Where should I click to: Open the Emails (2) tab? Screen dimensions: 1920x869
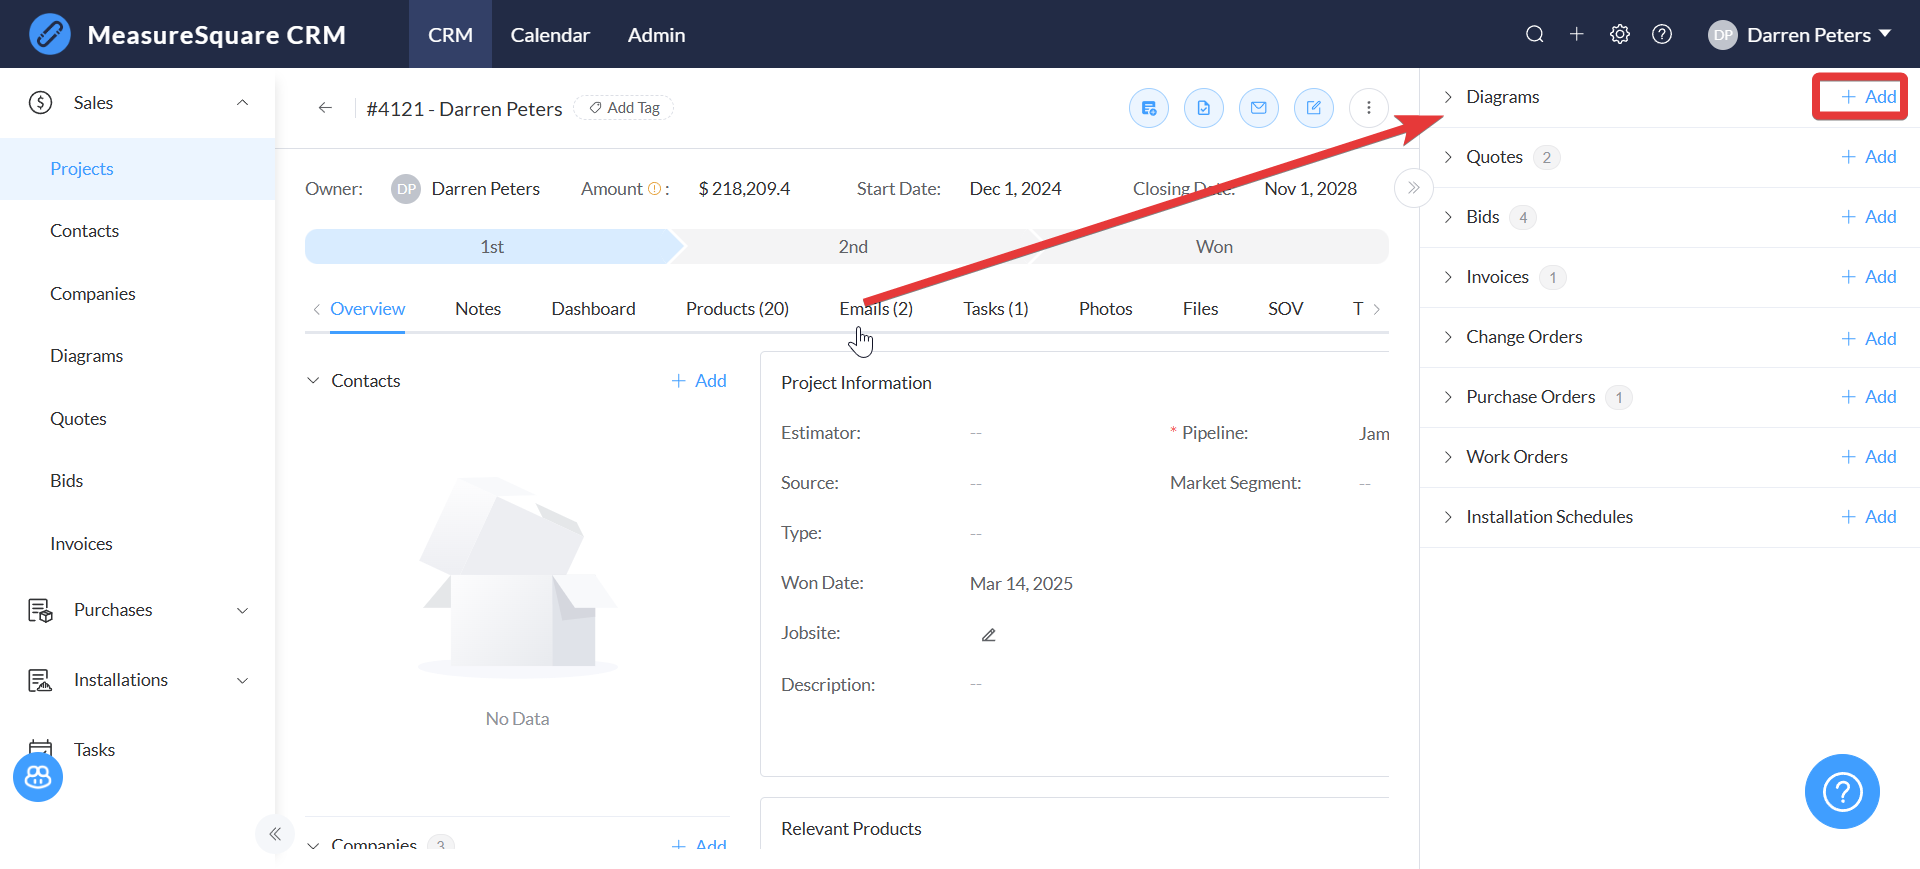876,309
